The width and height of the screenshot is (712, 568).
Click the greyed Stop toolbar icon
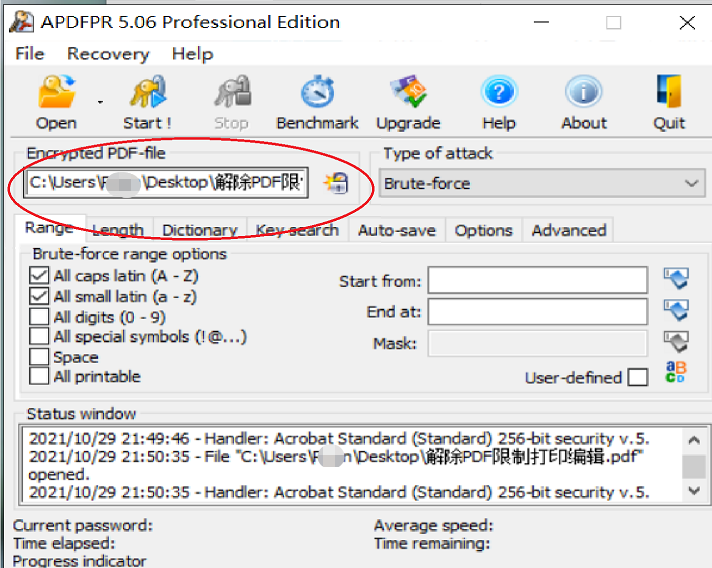(x=232, y=92)
